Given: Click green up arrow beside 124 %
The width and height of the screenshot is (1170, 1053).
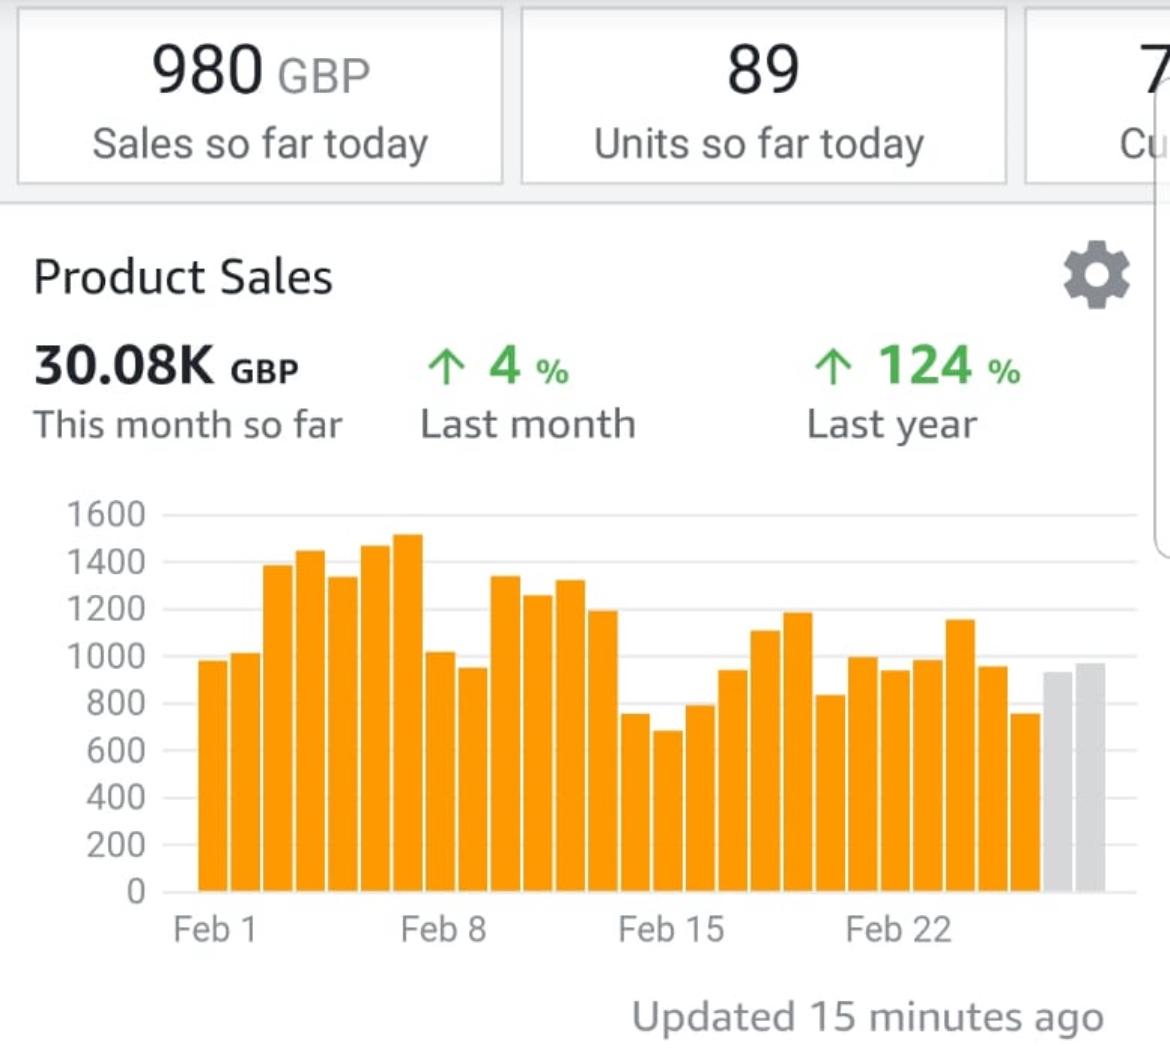Looking at the screenshot, I should [x=833, y=366].
